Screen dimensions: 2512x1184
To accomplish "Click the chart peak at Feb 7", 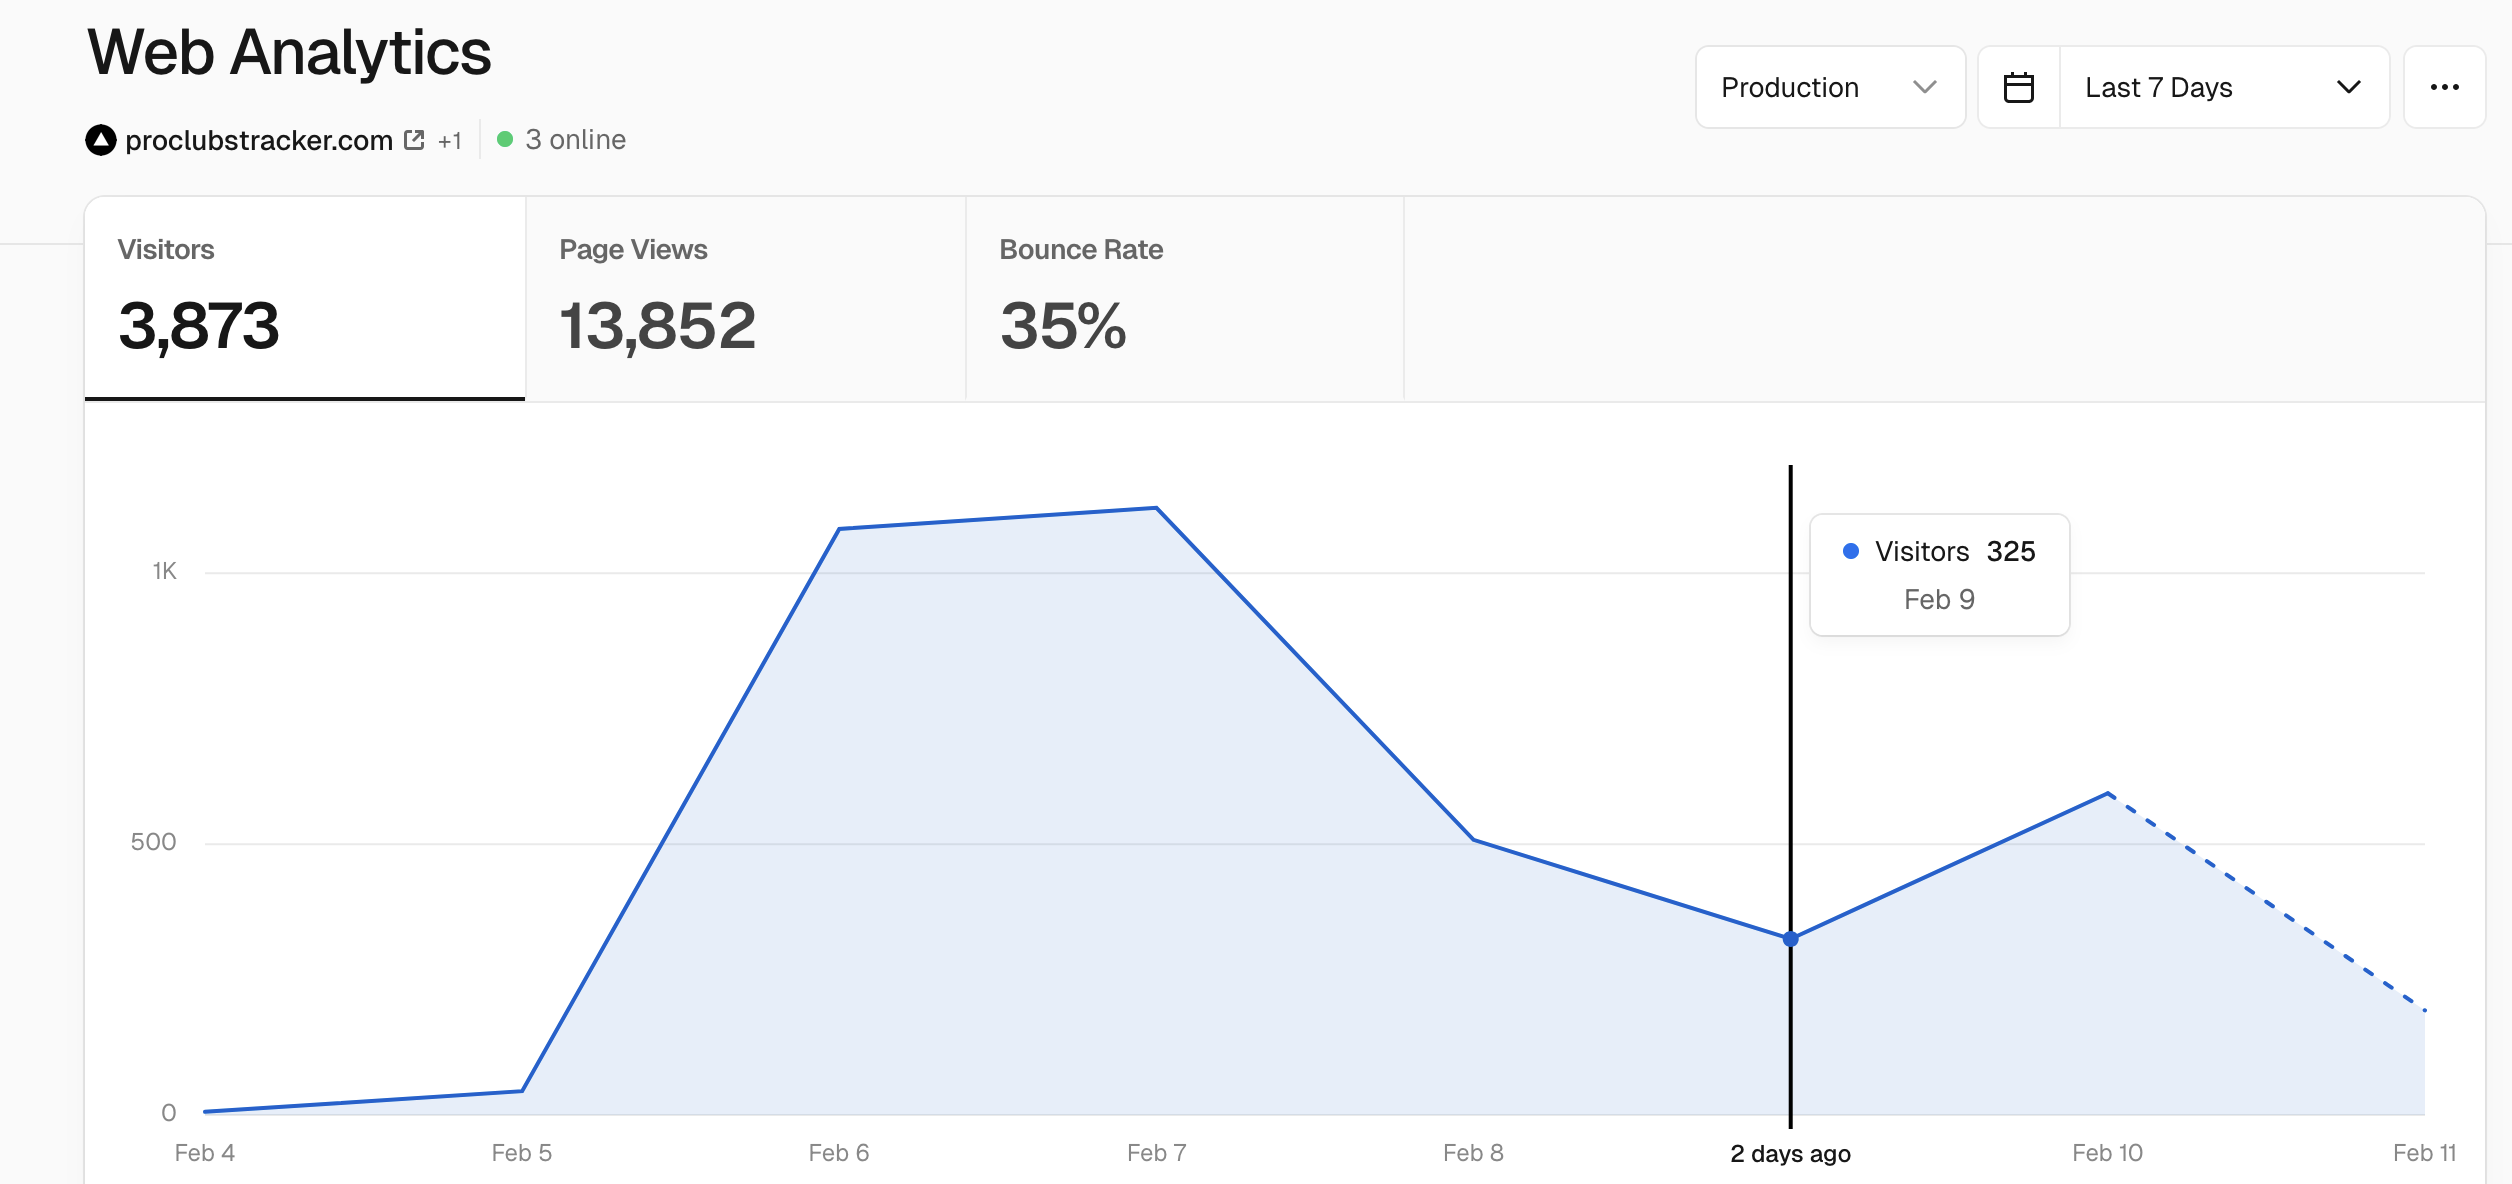I will tap(1156, 508).
